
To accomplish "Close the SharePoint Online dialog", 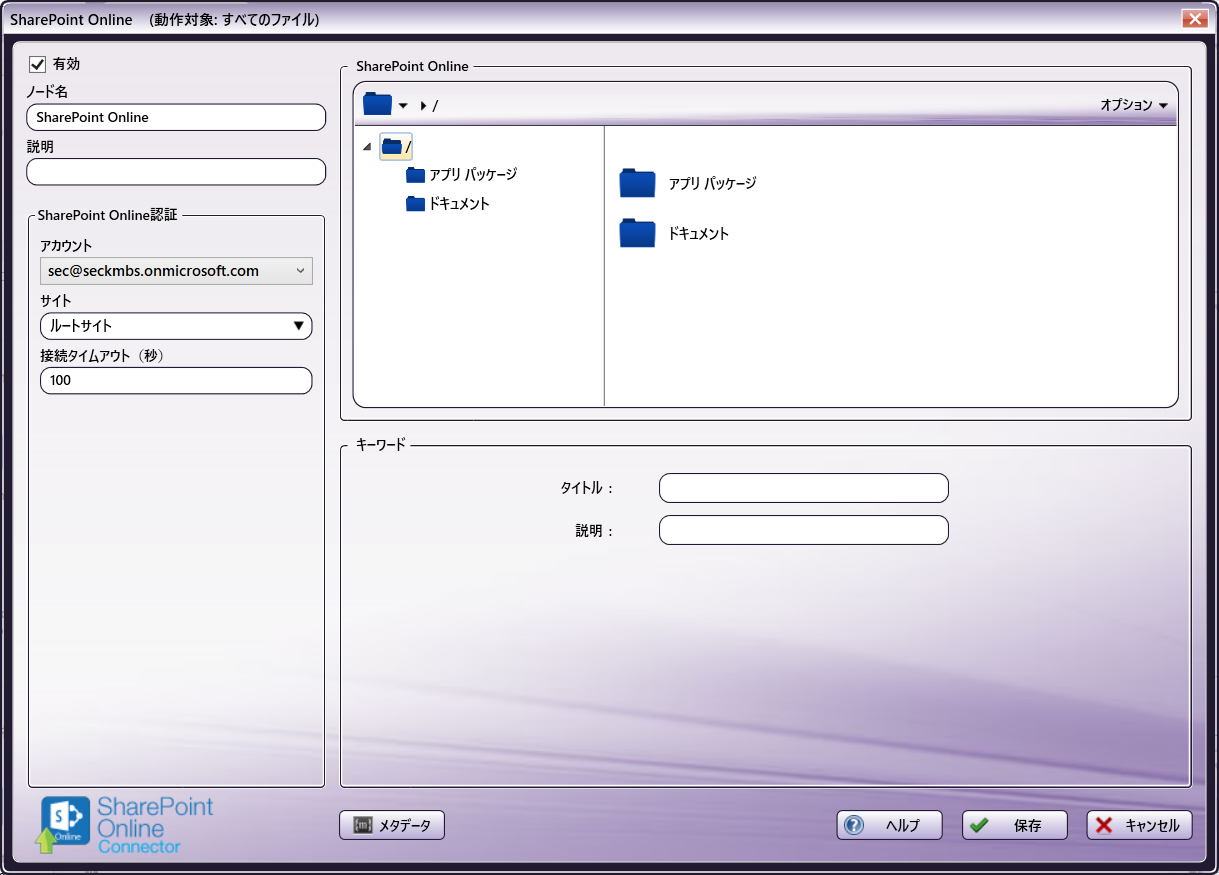I will pyautogui.click(x=1194, y=18).
